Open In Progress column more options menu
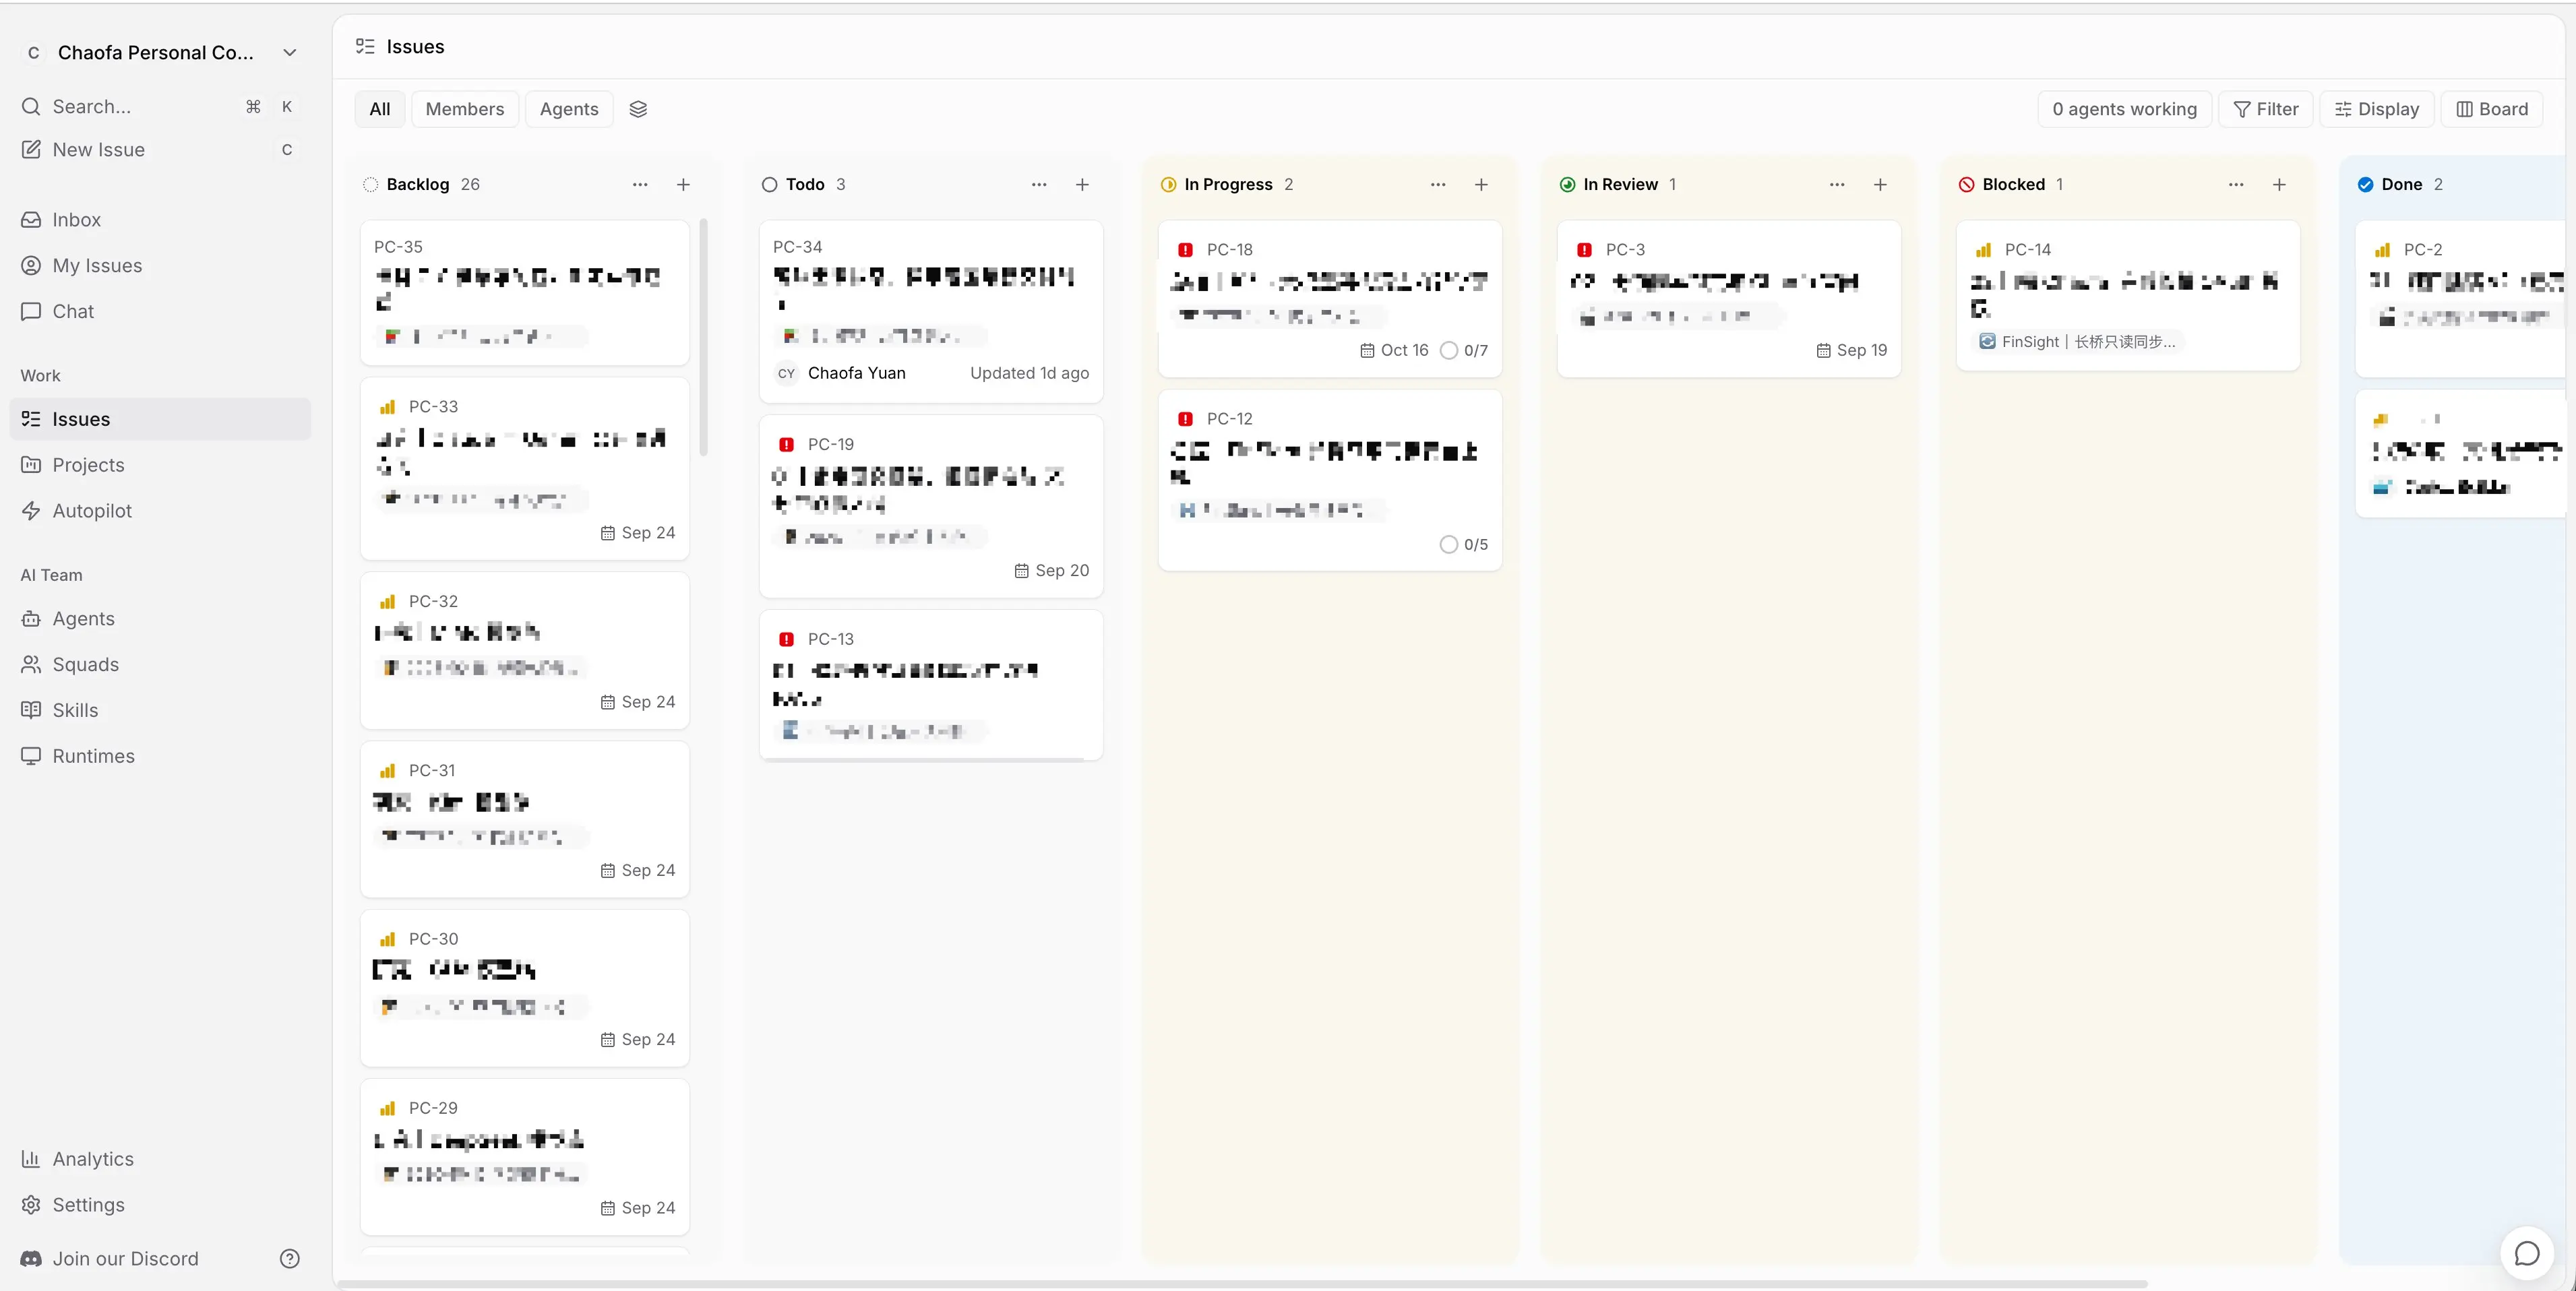The image size is (2576, 1291). (1438, 185)
